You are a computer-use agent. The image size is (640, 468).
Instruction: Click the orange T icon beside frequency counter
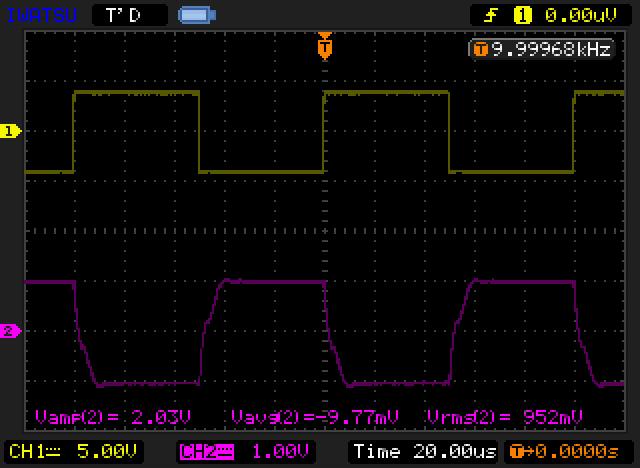pyautogui.click(x=480, y=50)
